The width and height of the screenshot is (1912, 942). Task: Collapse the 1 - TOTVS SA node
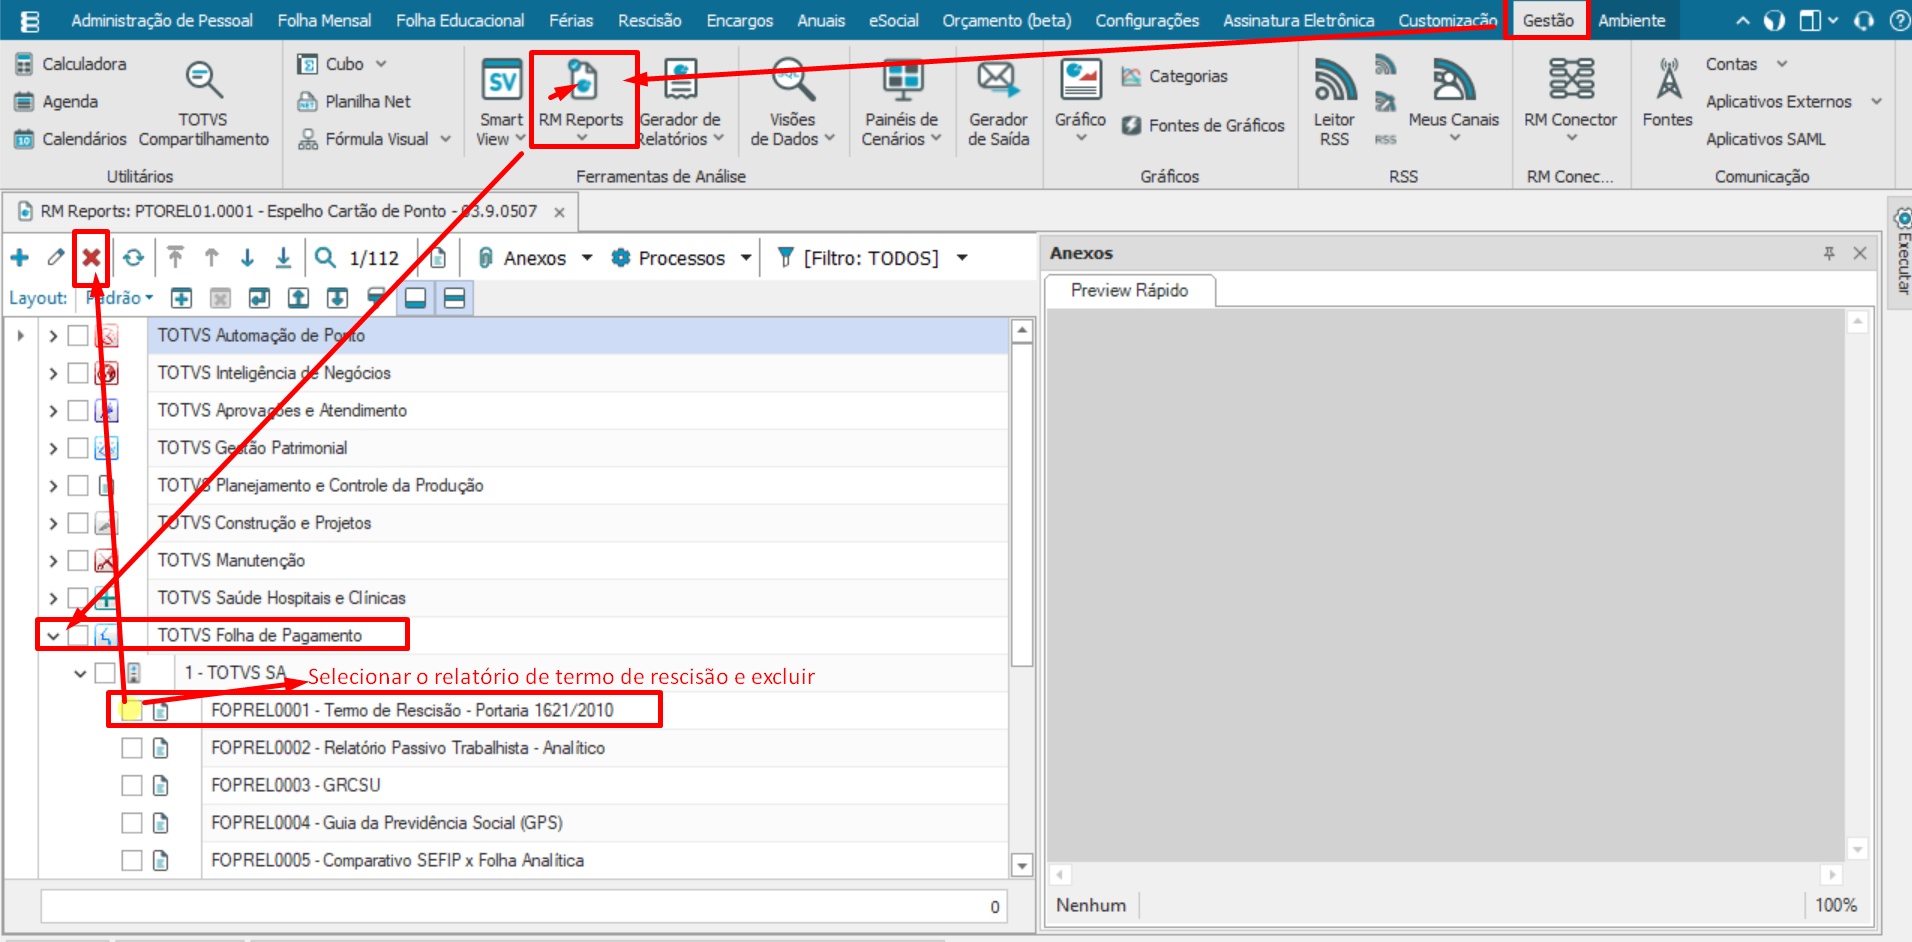(x=80, y=673)
